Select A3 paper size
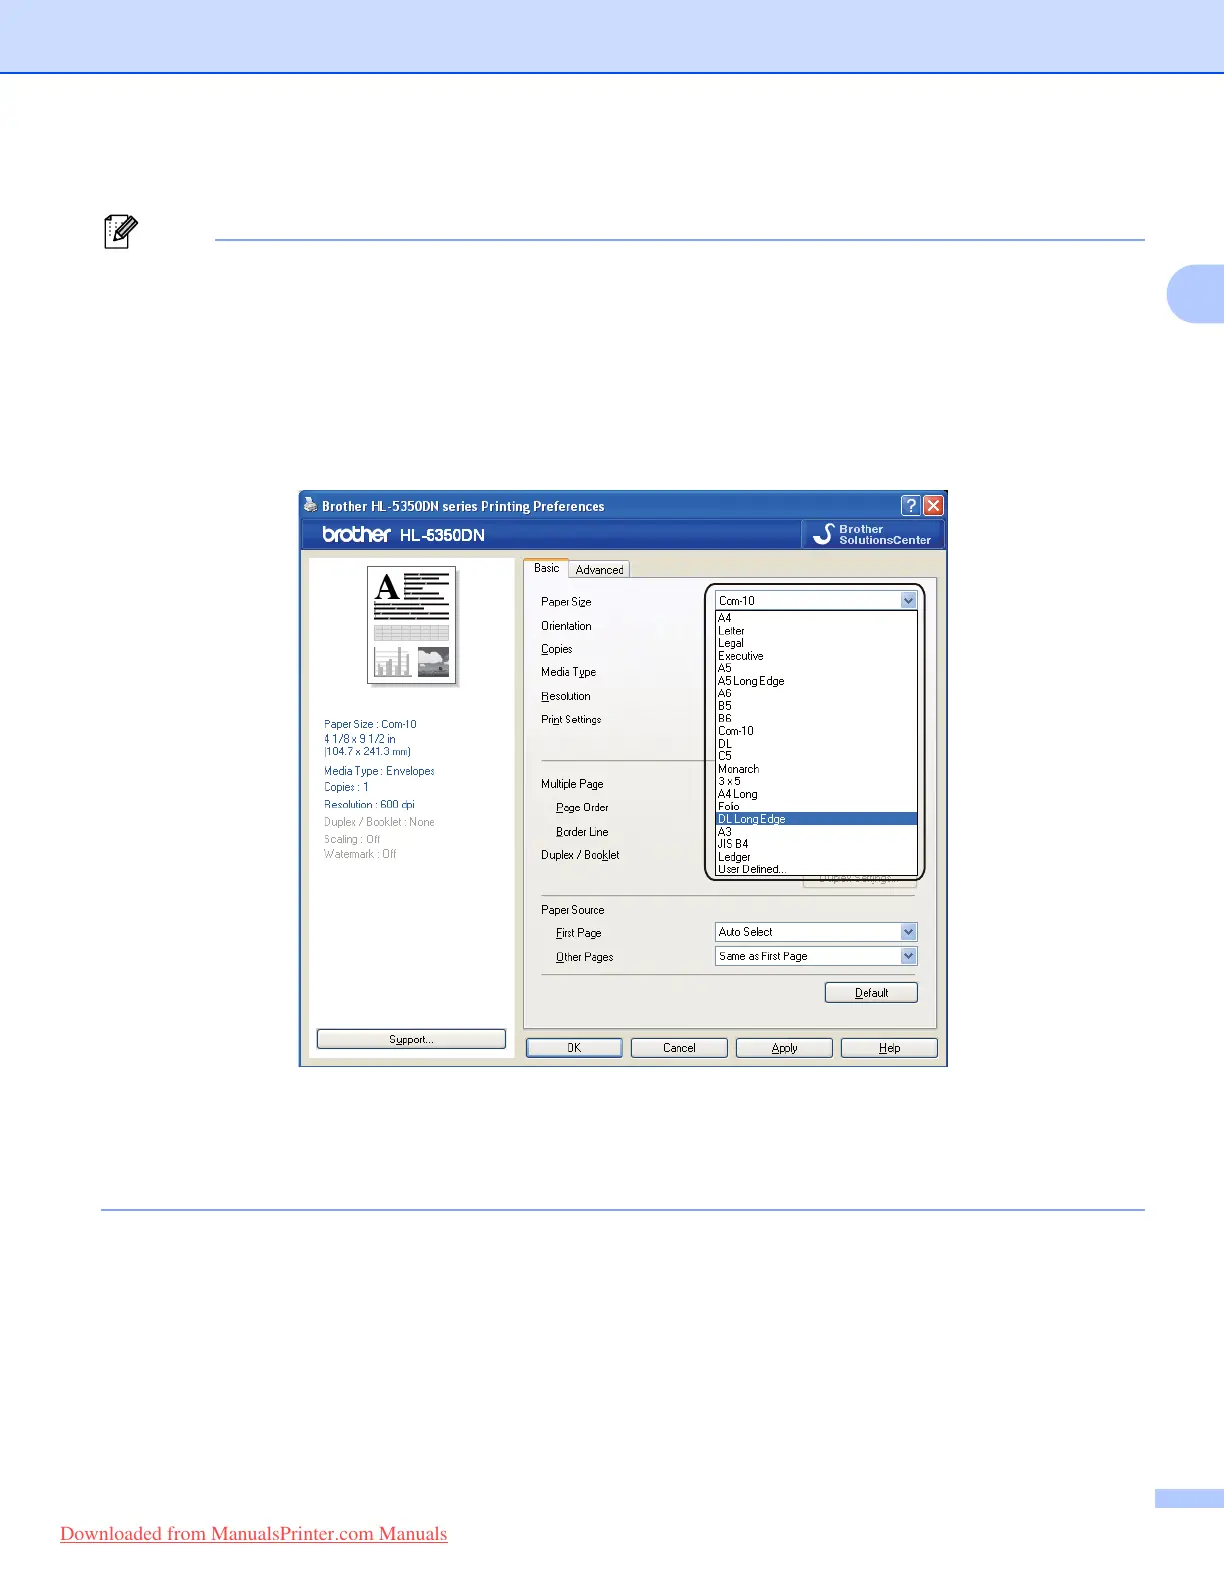 tap(816, 832)
